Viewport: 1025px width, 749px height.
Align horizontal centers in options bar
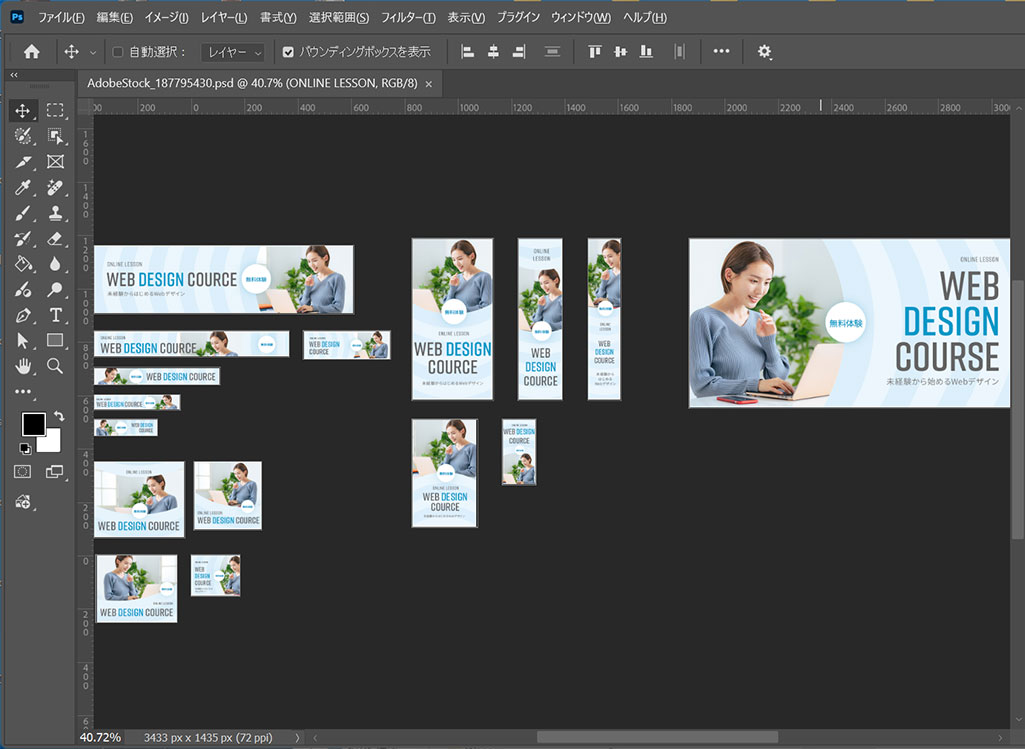(493, 52)
